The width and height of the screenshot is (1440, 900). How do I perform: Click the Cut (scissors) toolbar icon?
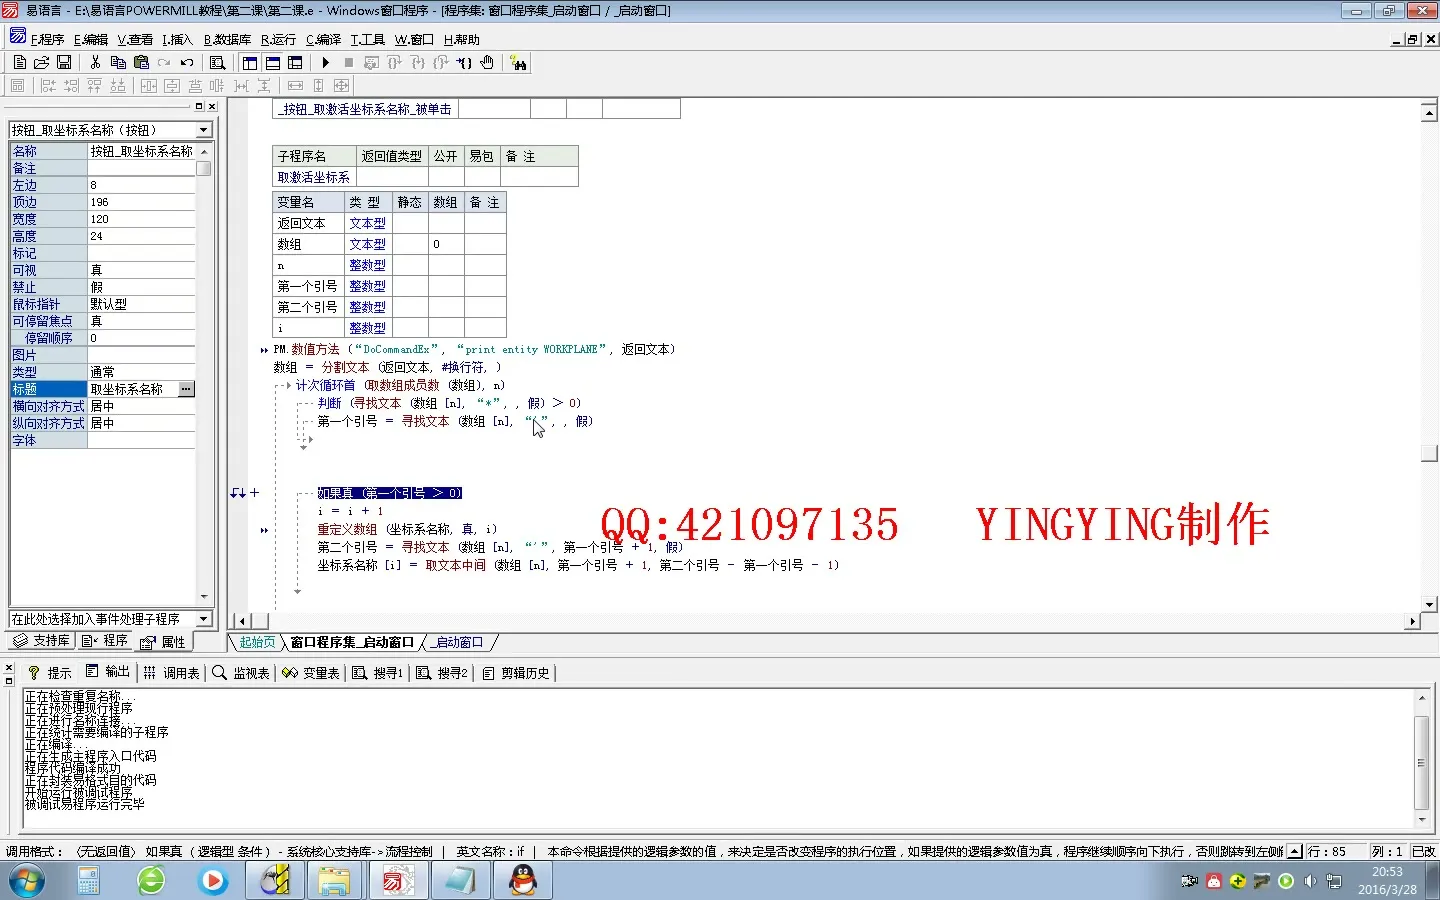95,63
